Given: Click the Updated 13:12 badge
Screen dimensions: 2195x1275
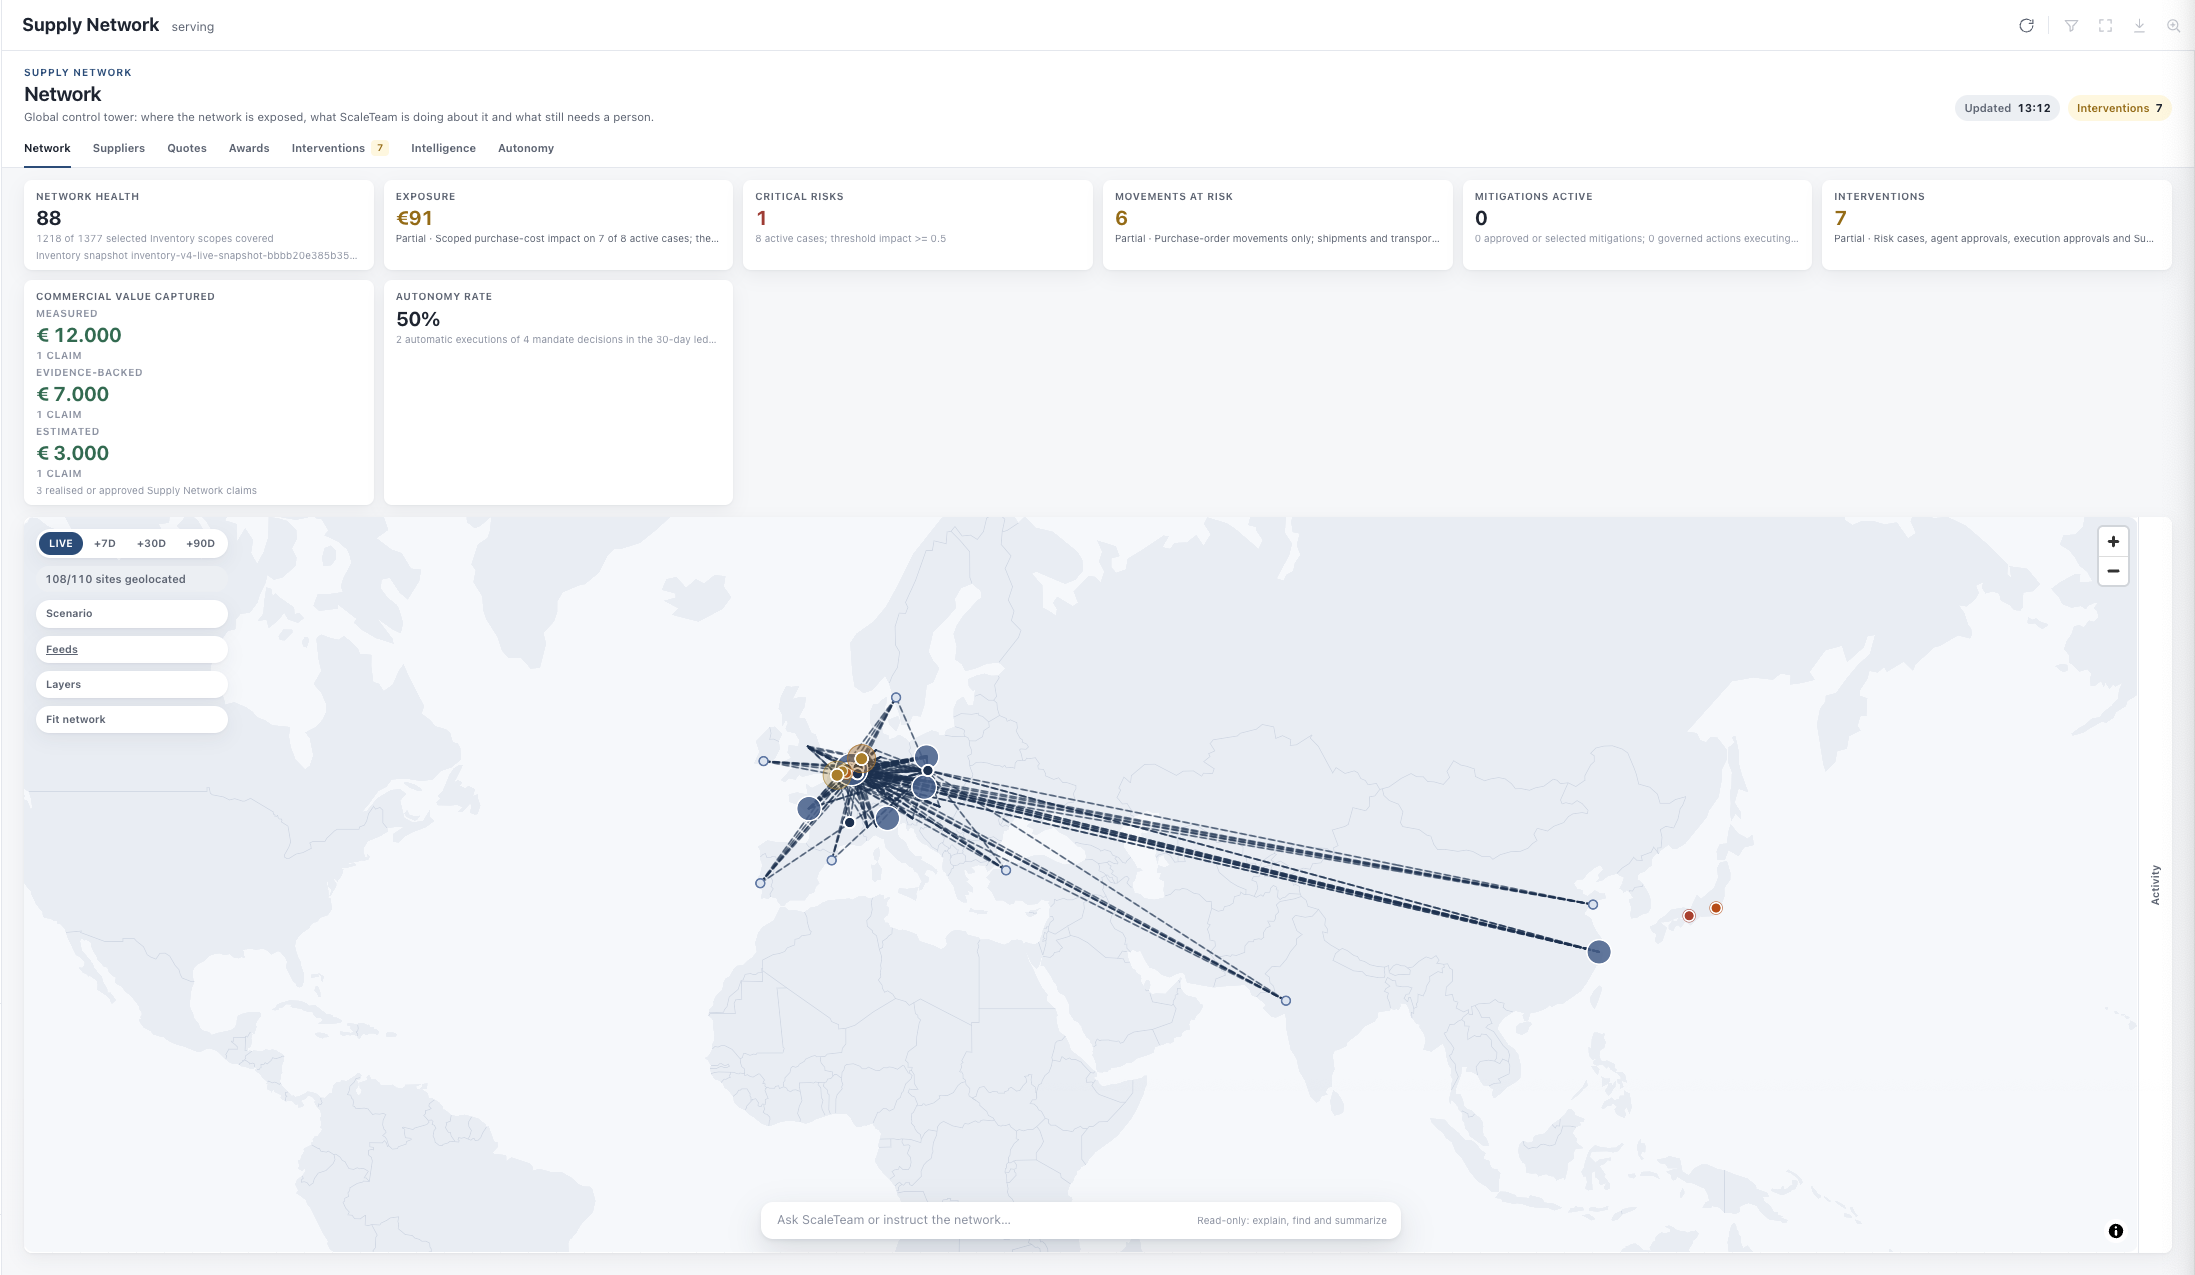Looking at the screenshot, I should tap(2007, 108).
